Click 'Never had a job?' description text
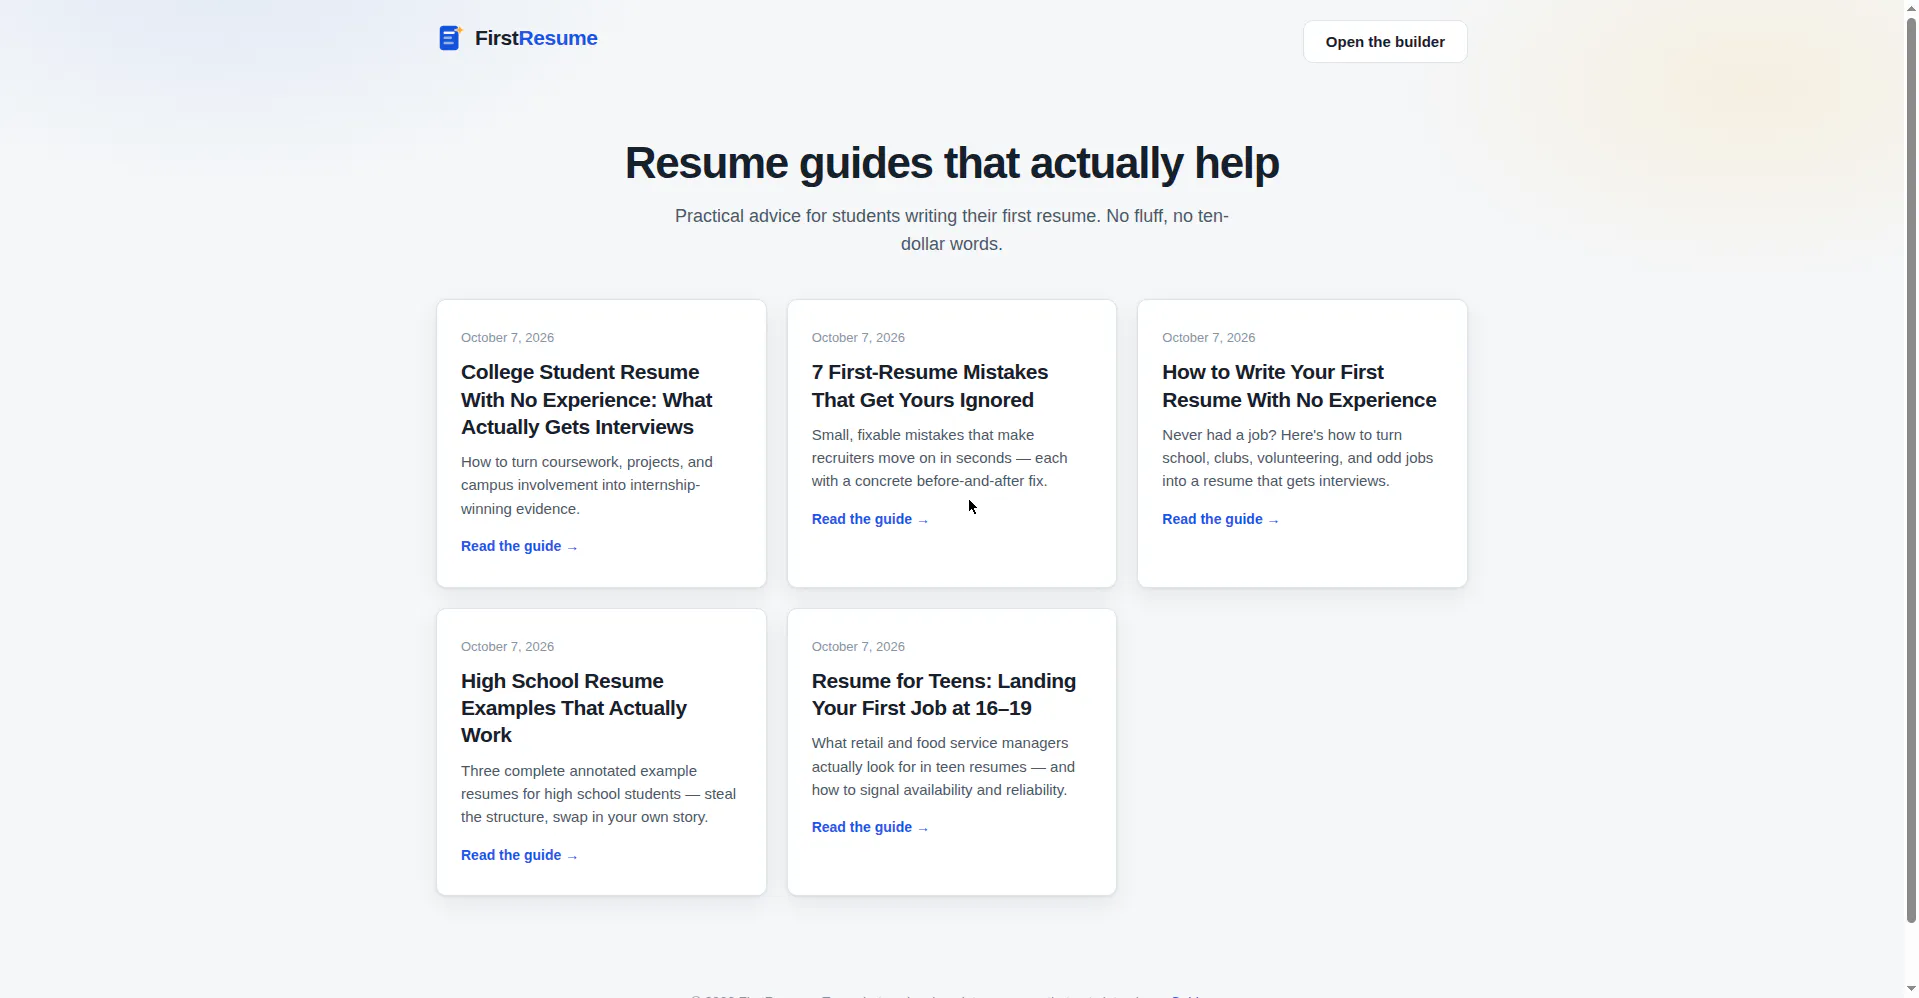The width and height of the screenshot is (1919, 998). point(1298,458)
